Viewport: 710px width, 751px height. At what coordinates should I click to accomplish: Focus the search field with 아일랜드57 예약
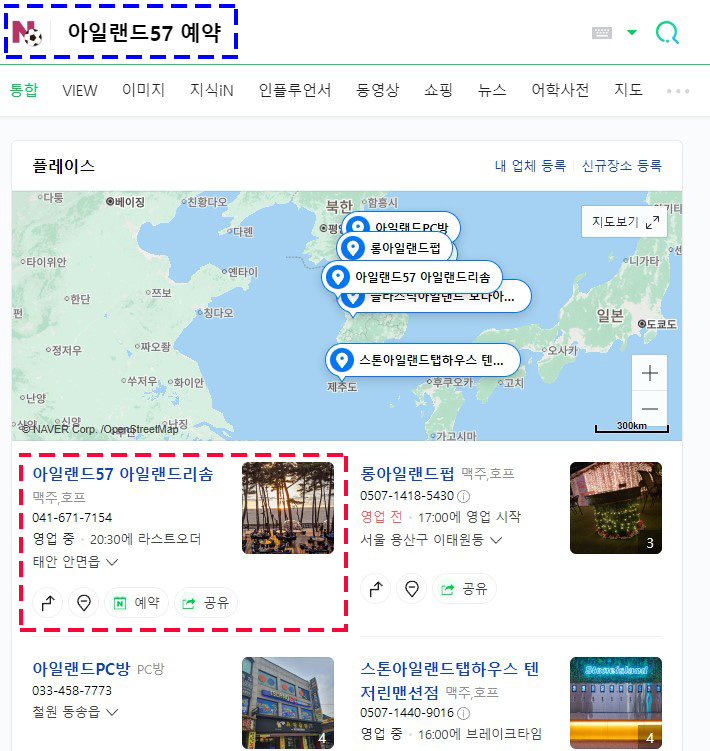click(144, 33)
